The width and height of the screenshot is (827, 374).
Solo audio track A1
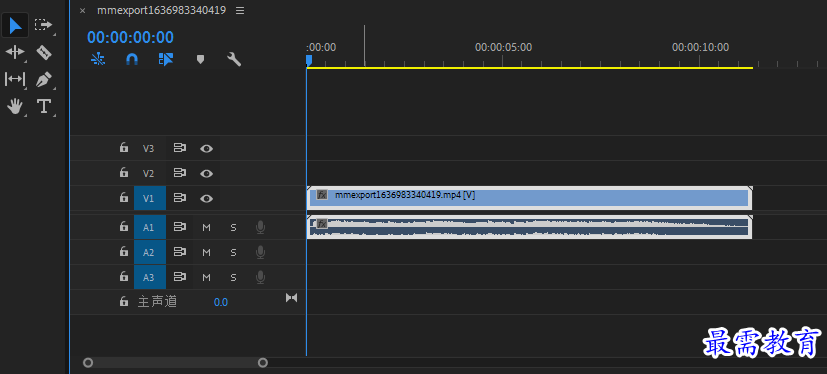pyautogui.click(x=233, y=227)
